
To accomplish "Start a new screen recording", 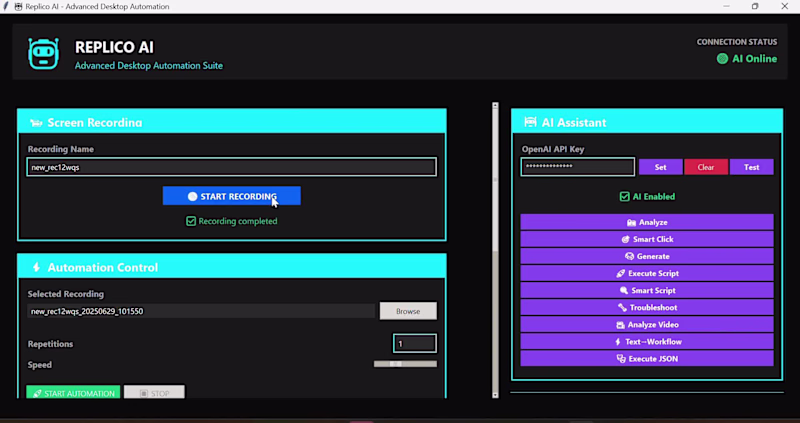I will click(232, 196).
